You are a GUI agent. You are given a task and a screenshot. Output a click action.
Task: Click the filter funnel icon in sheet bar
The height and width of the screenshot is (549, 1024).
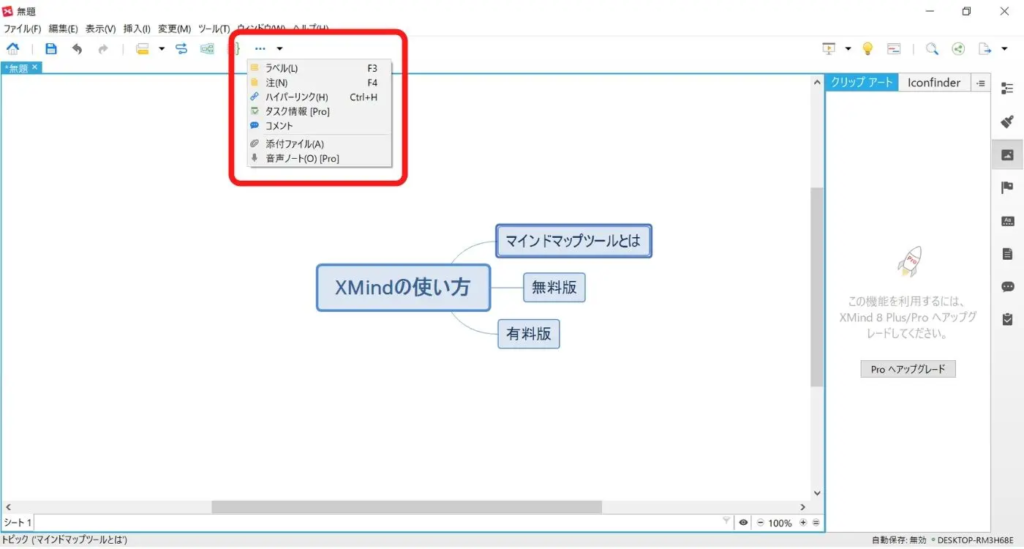pyautogui.click(x=726, y=522)
